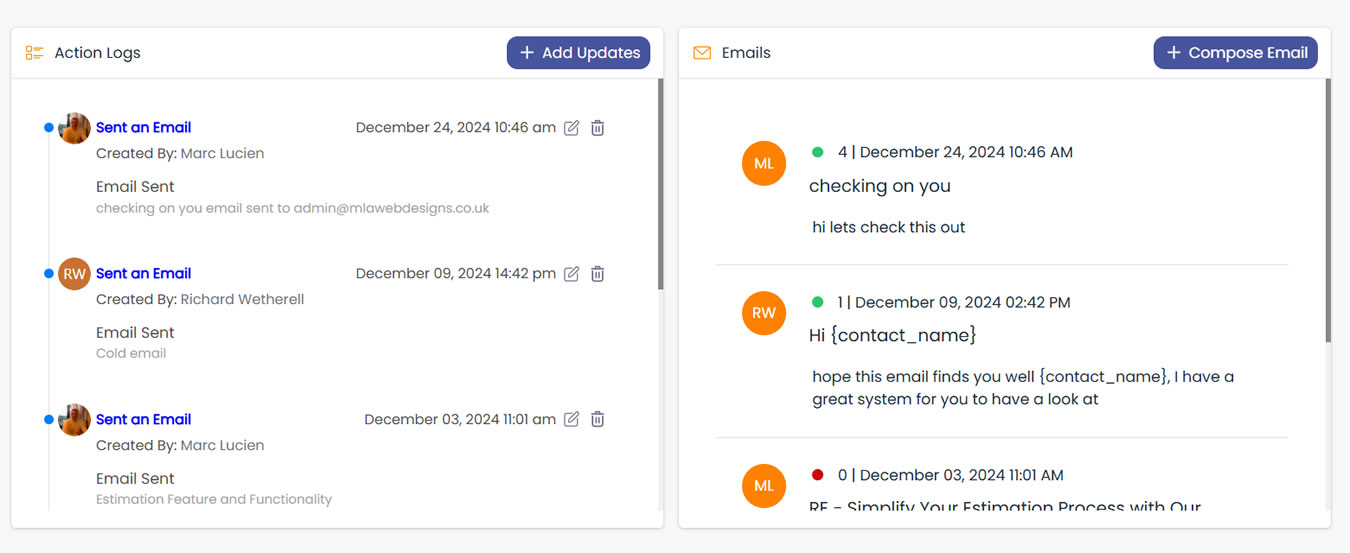This screenshot has width=1350, height=553.
Task: Click the Emails panel scrollbar
Action: [x=1328, y=210]
